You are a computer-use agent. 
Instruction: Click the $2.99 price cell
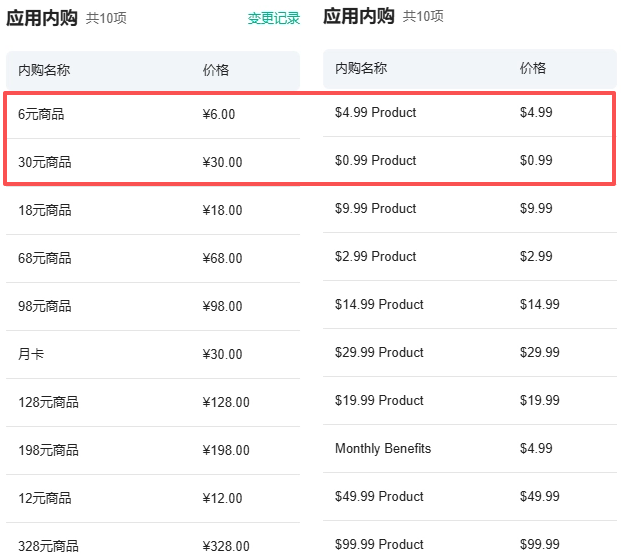[x=536, y=256]
